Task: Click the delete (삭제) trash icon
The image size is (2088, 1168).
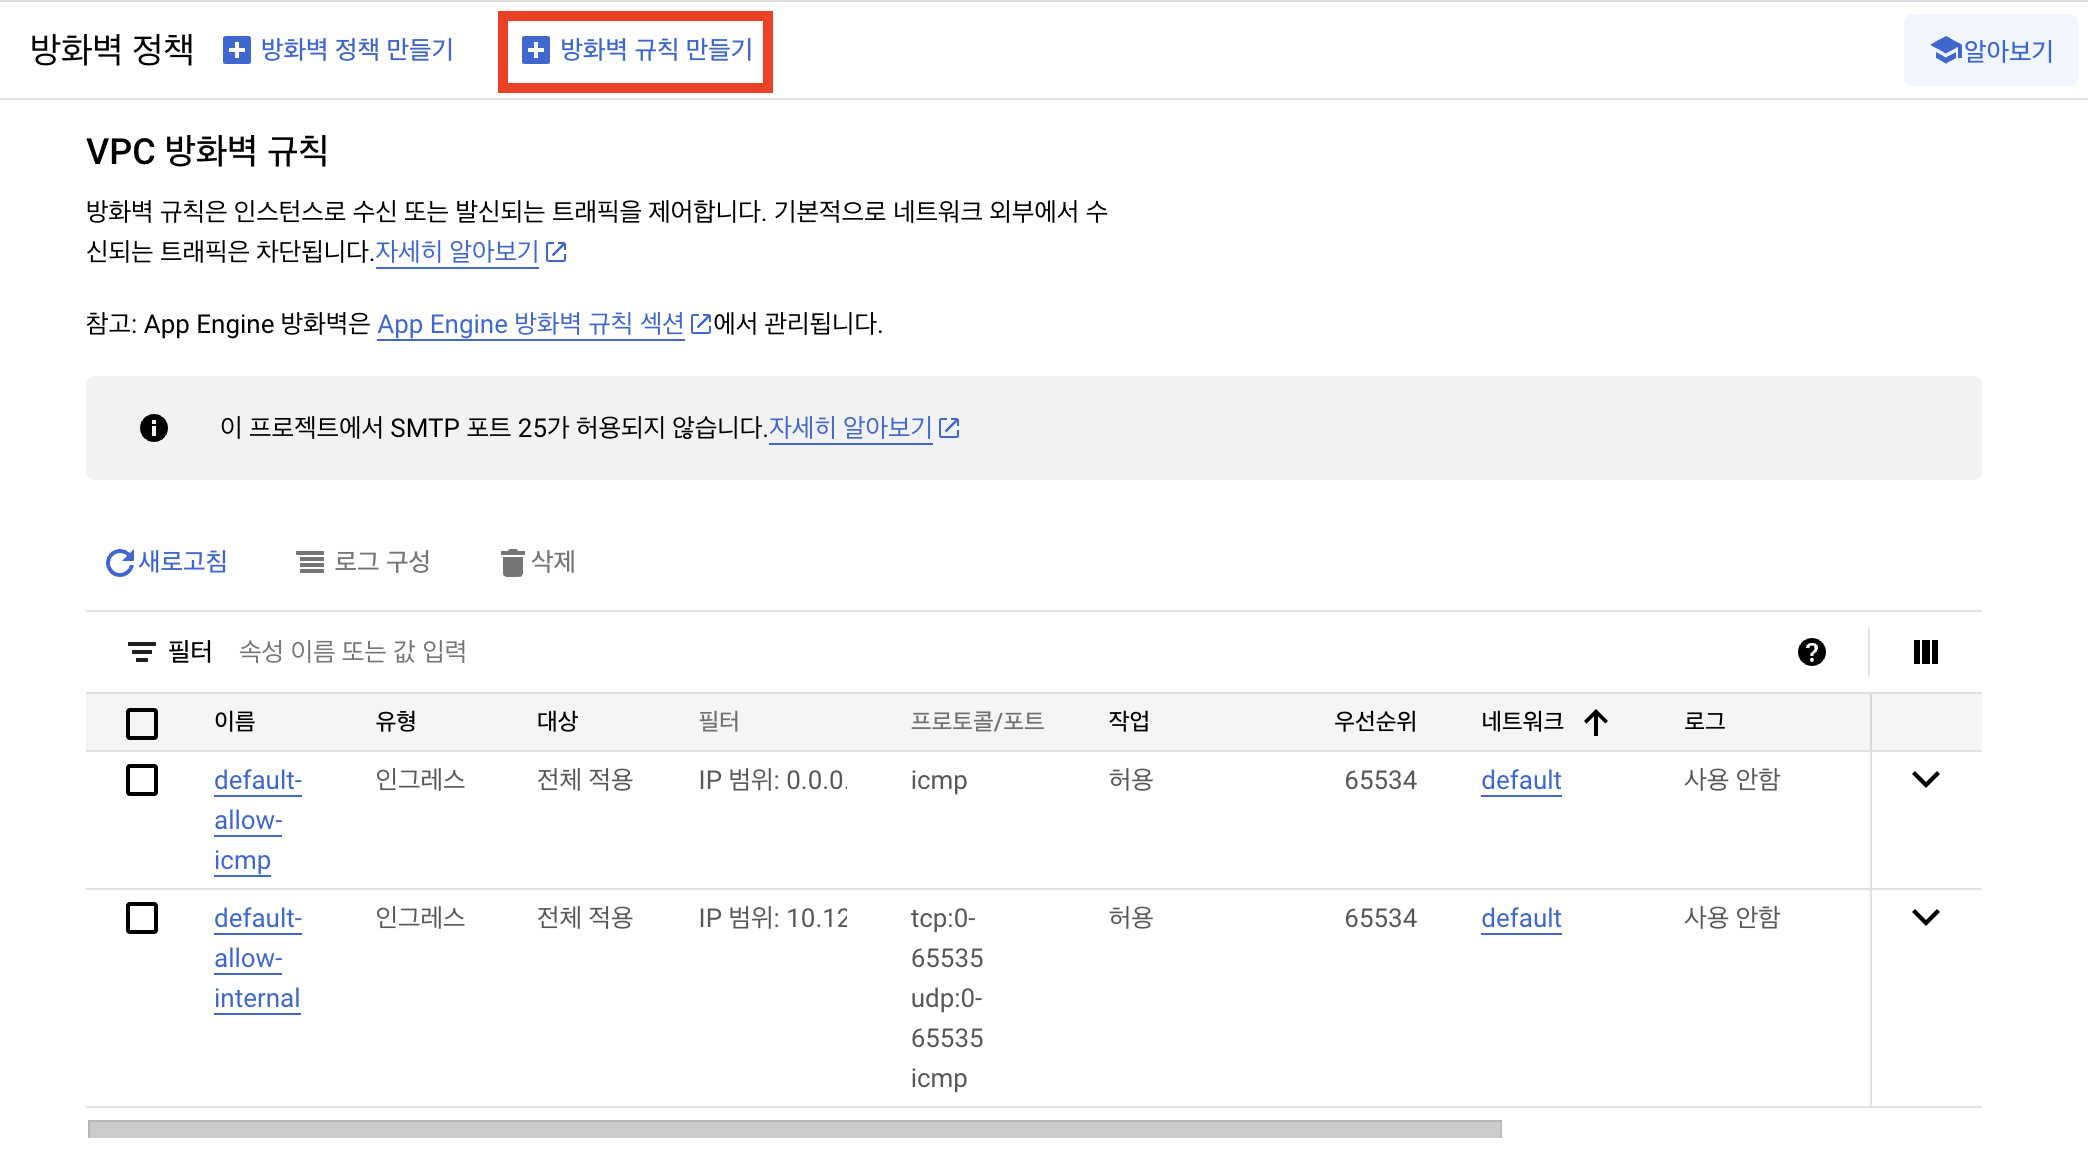Action: click(512, 563)
